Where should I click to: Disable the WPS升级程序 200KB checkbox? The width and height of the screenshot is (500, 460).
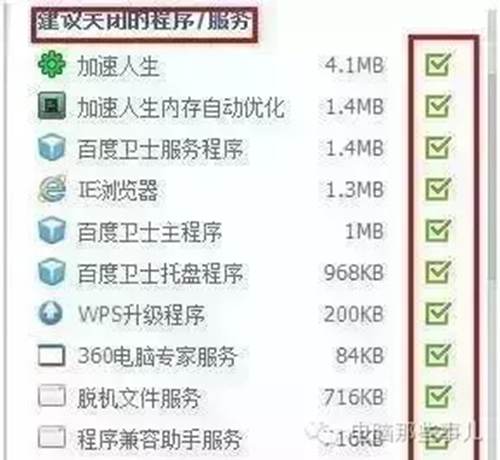point(438,313)
